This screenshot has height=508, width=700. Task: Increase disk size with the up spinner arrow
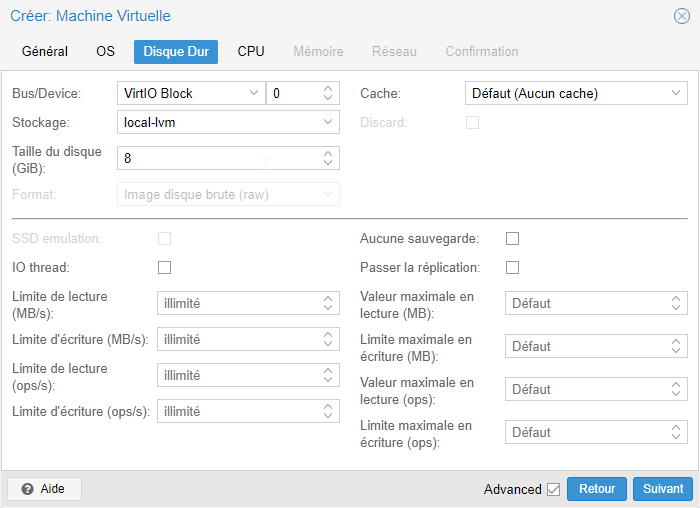tap(328, 153)
